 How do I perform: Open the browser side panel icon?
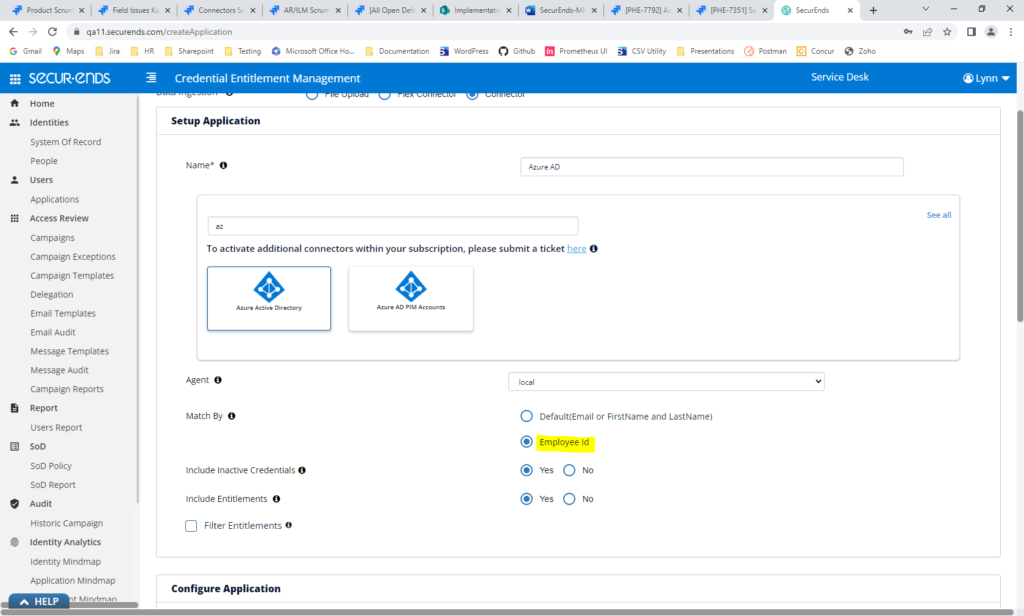click(x=971, y=31)
